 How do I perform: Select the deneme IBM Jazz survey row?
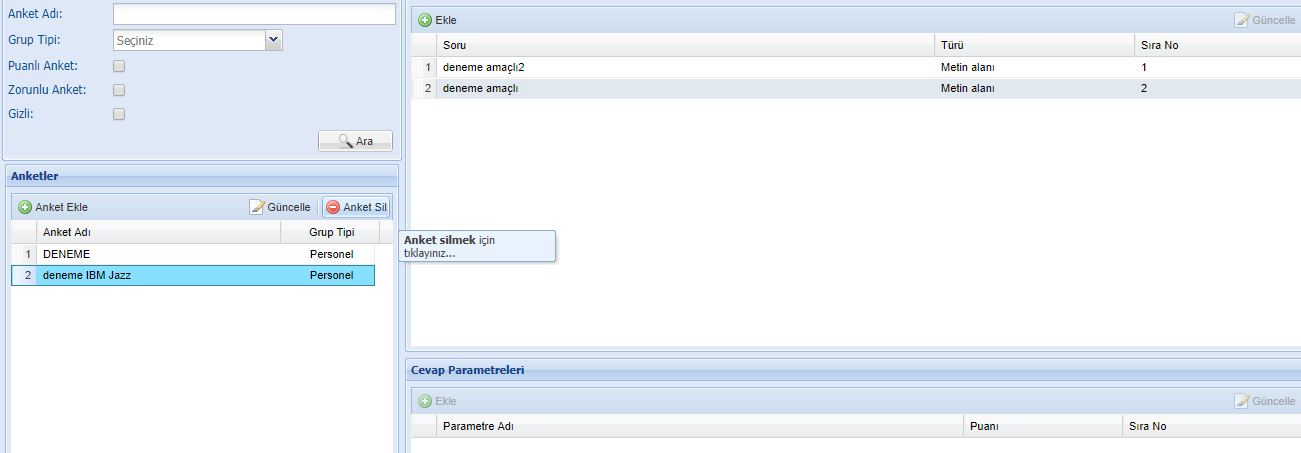pyautogui.click(x=193, y=275)
